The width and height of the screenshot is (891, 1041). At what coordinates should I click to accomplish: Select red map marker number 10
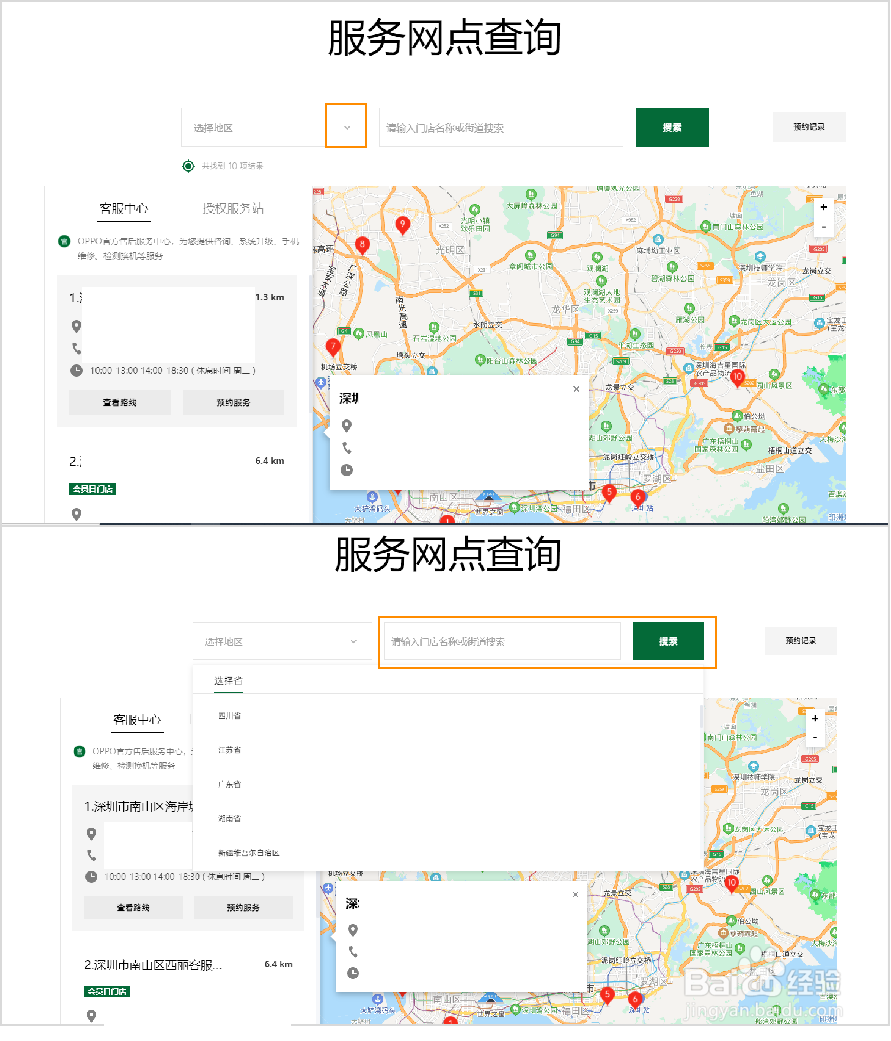(738, 378)
